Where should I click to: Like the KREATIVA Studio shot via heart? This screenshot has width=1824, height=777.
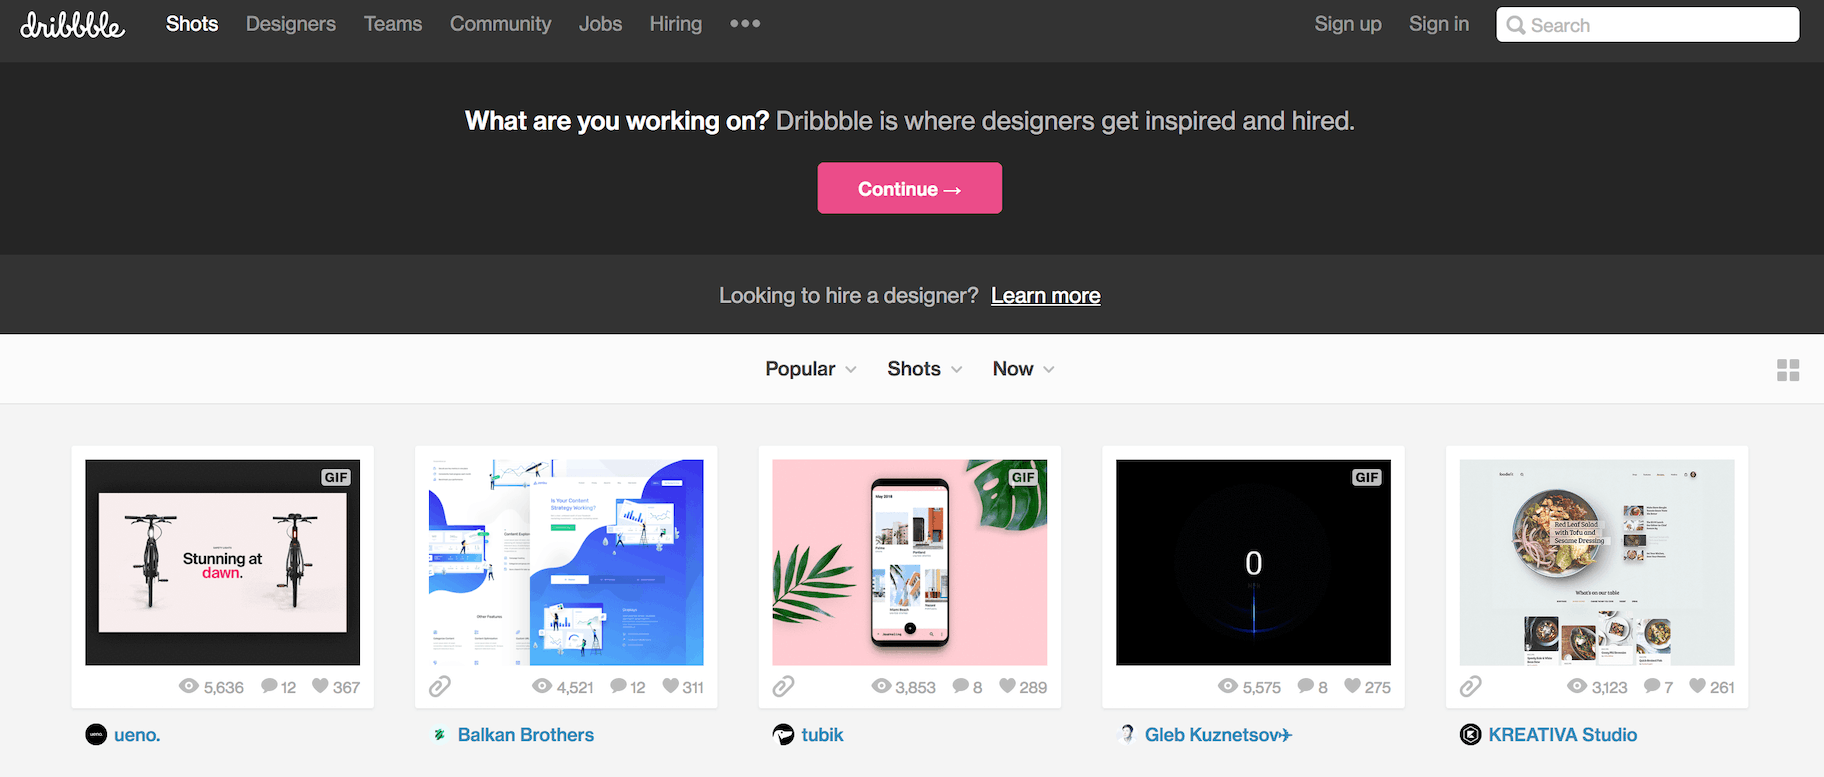tap(1698, 686)
